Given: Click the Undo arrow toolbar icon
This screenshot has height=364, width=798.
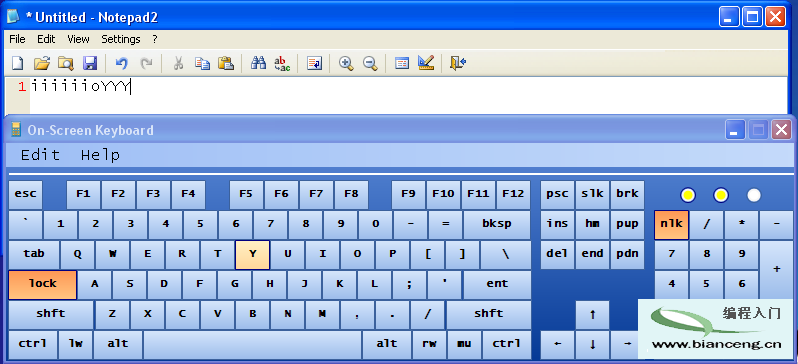Looking at the screenshot, I should [x=121, y=63].
